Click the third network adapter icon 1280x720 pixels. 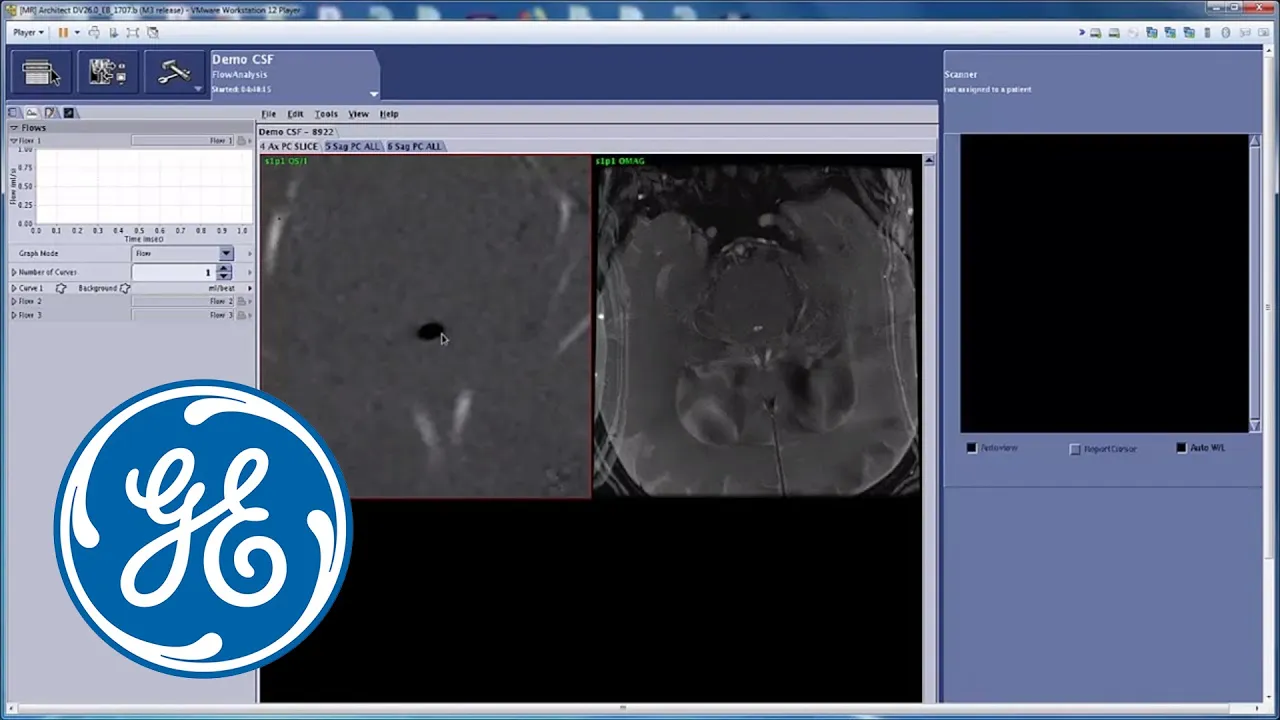tap(1189, 33)
